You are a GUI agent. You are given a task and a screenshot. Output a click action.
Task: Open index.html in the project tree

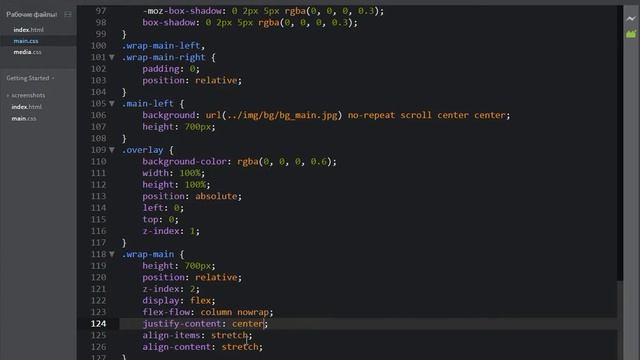click(27, 107)
